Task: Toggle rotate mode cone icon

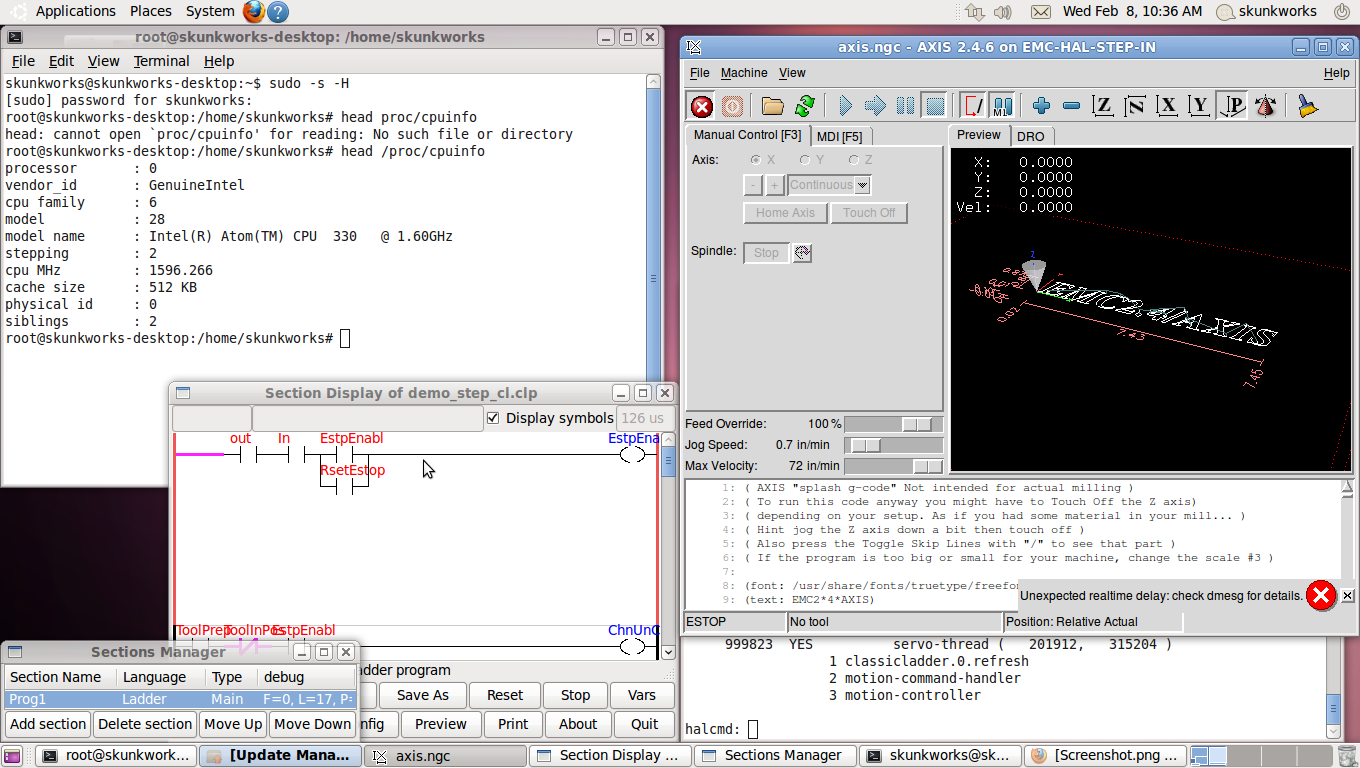Action: tap(1265, 106)
